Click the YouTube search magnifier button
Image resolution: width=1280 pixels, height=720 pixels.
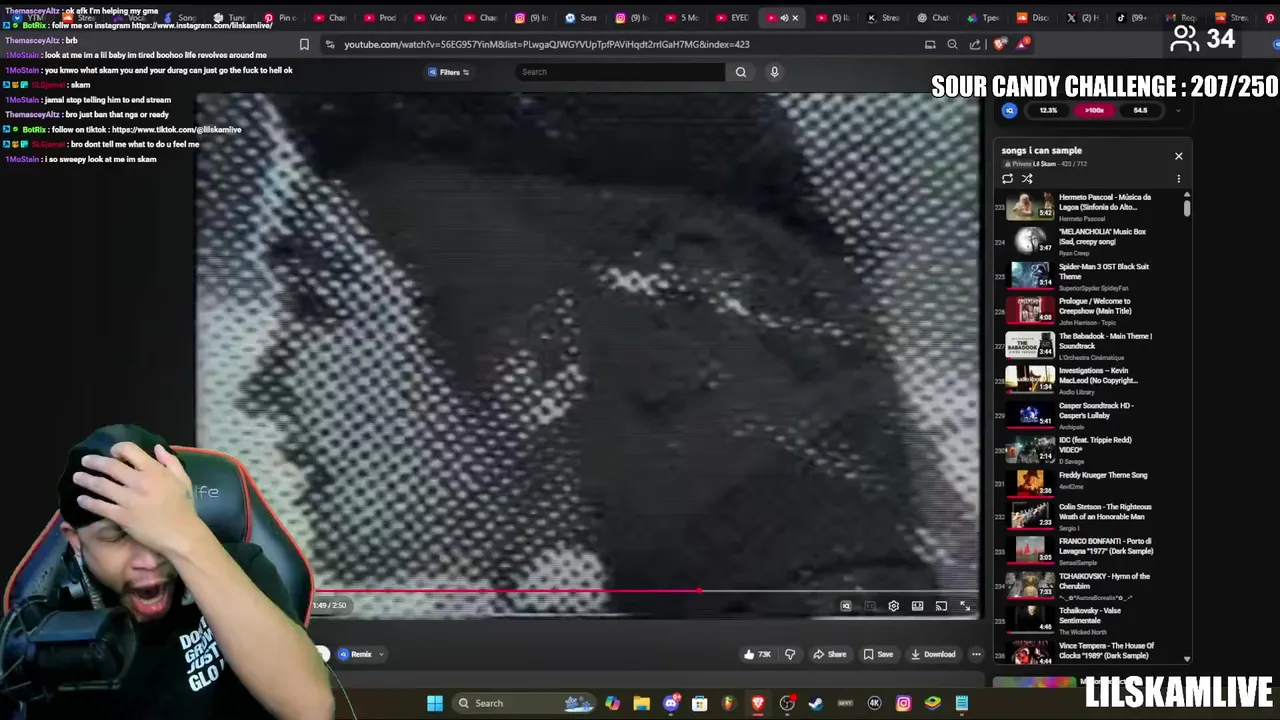741,72
